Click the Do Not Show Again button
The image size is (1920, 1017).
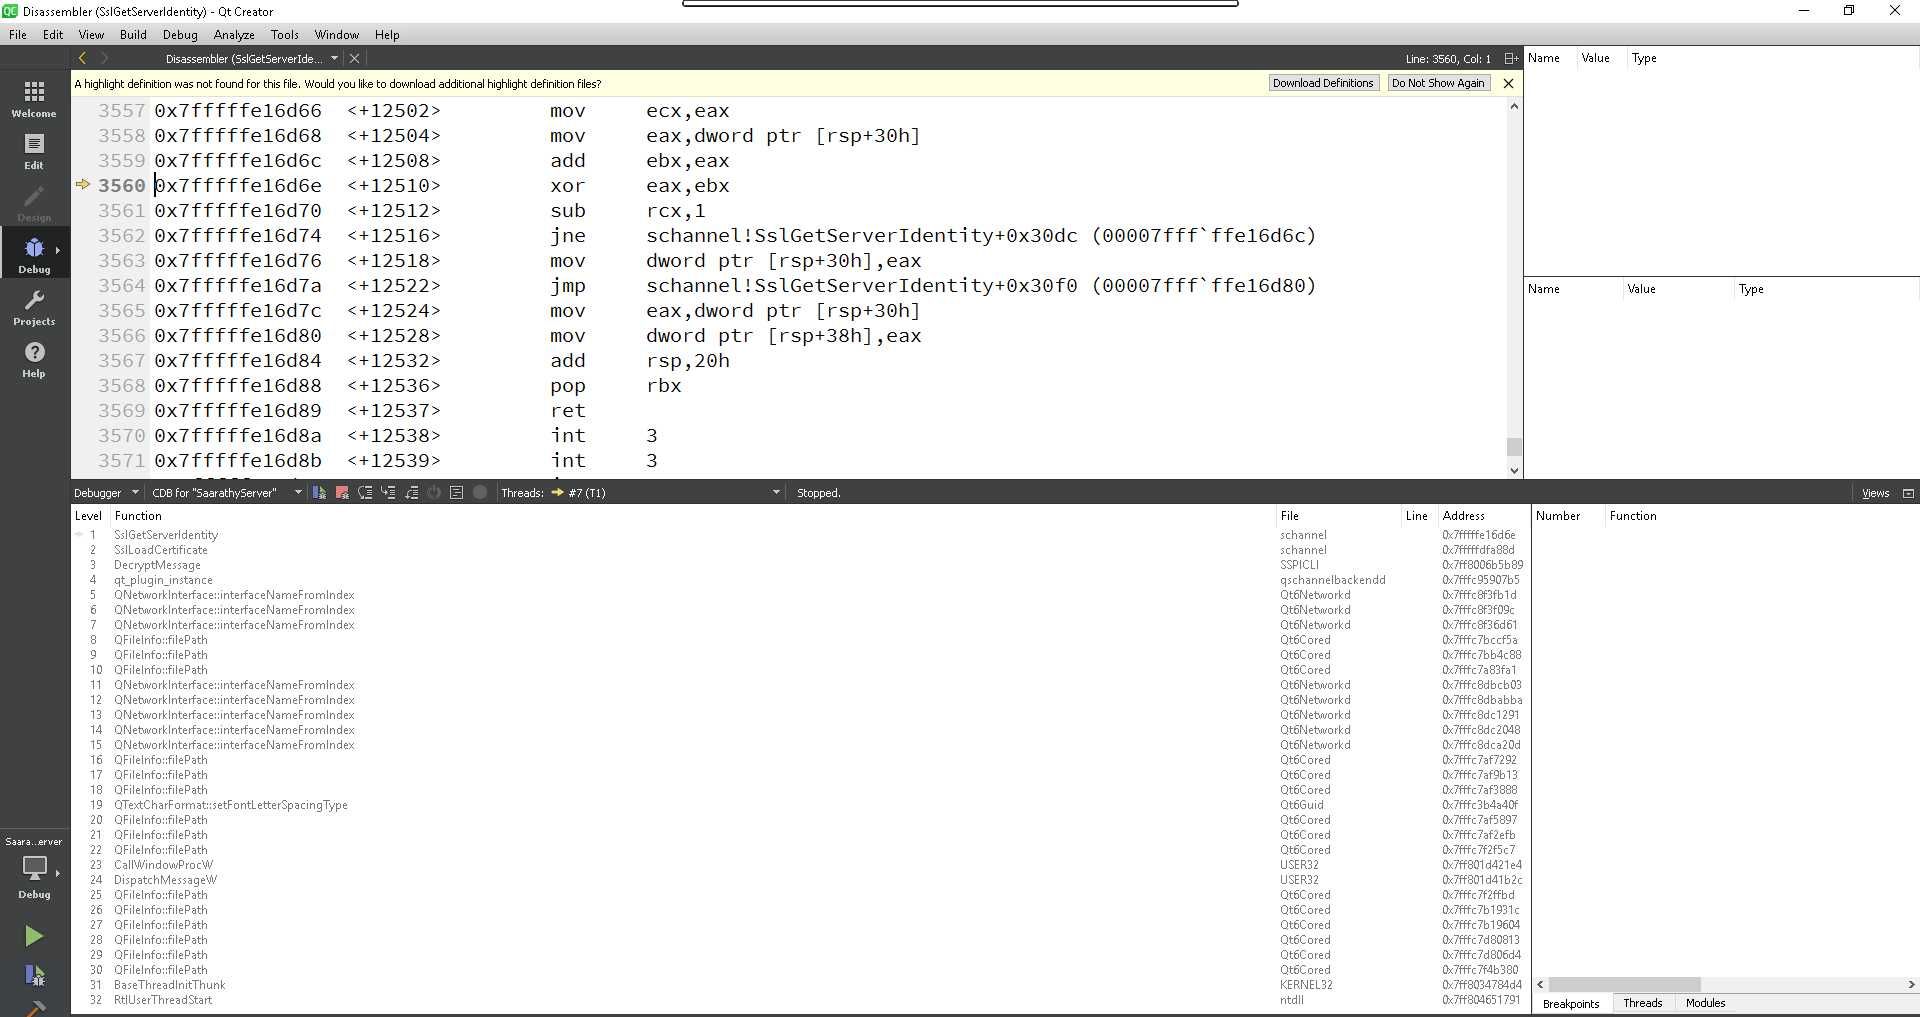1437,83
